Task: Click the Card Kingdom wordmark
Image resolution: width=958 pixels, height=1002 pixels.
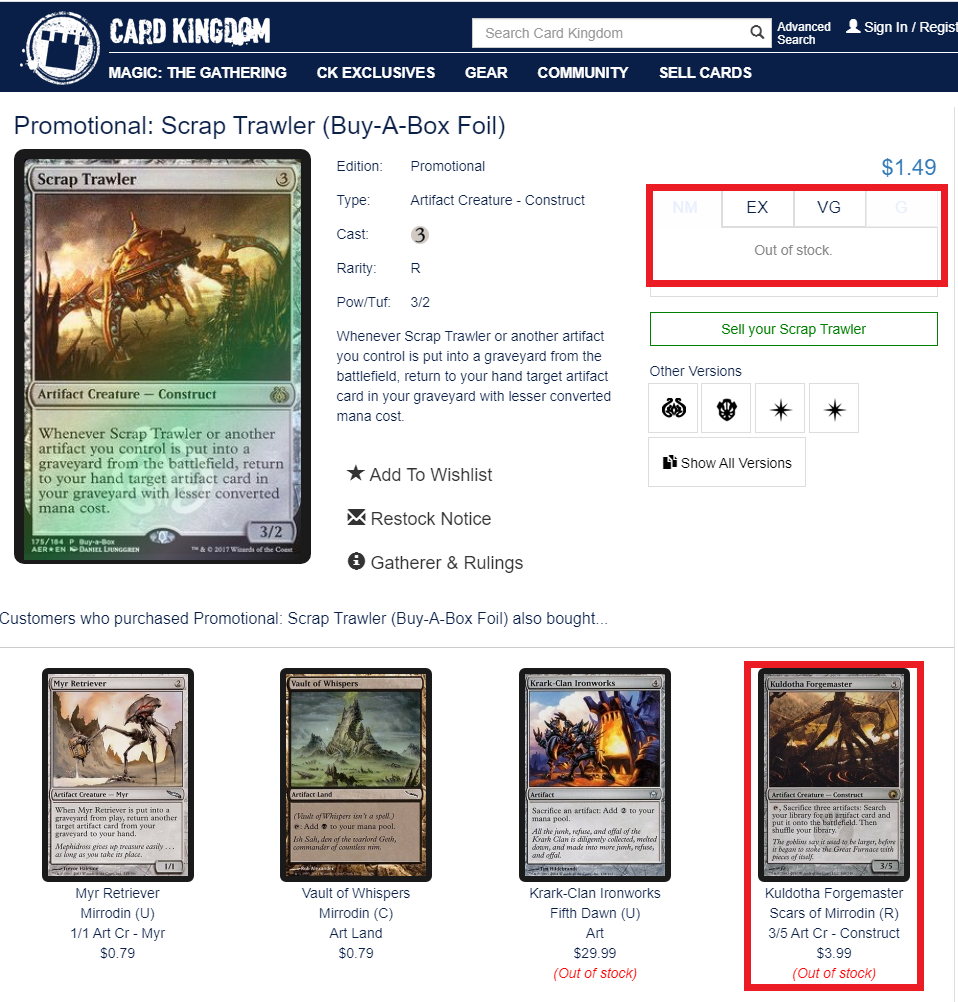Action: point(190,31)
